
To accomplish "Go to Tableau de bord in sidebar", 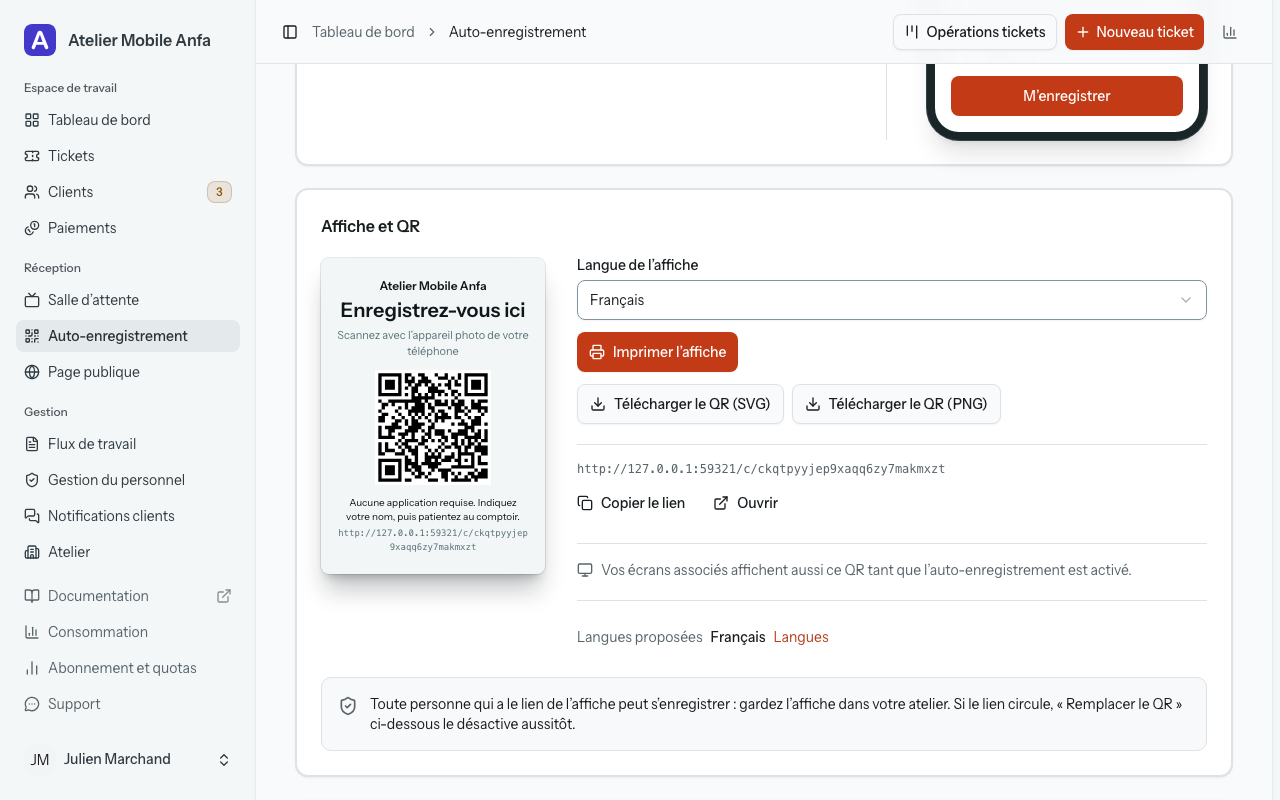I will (x=128, y=120).
